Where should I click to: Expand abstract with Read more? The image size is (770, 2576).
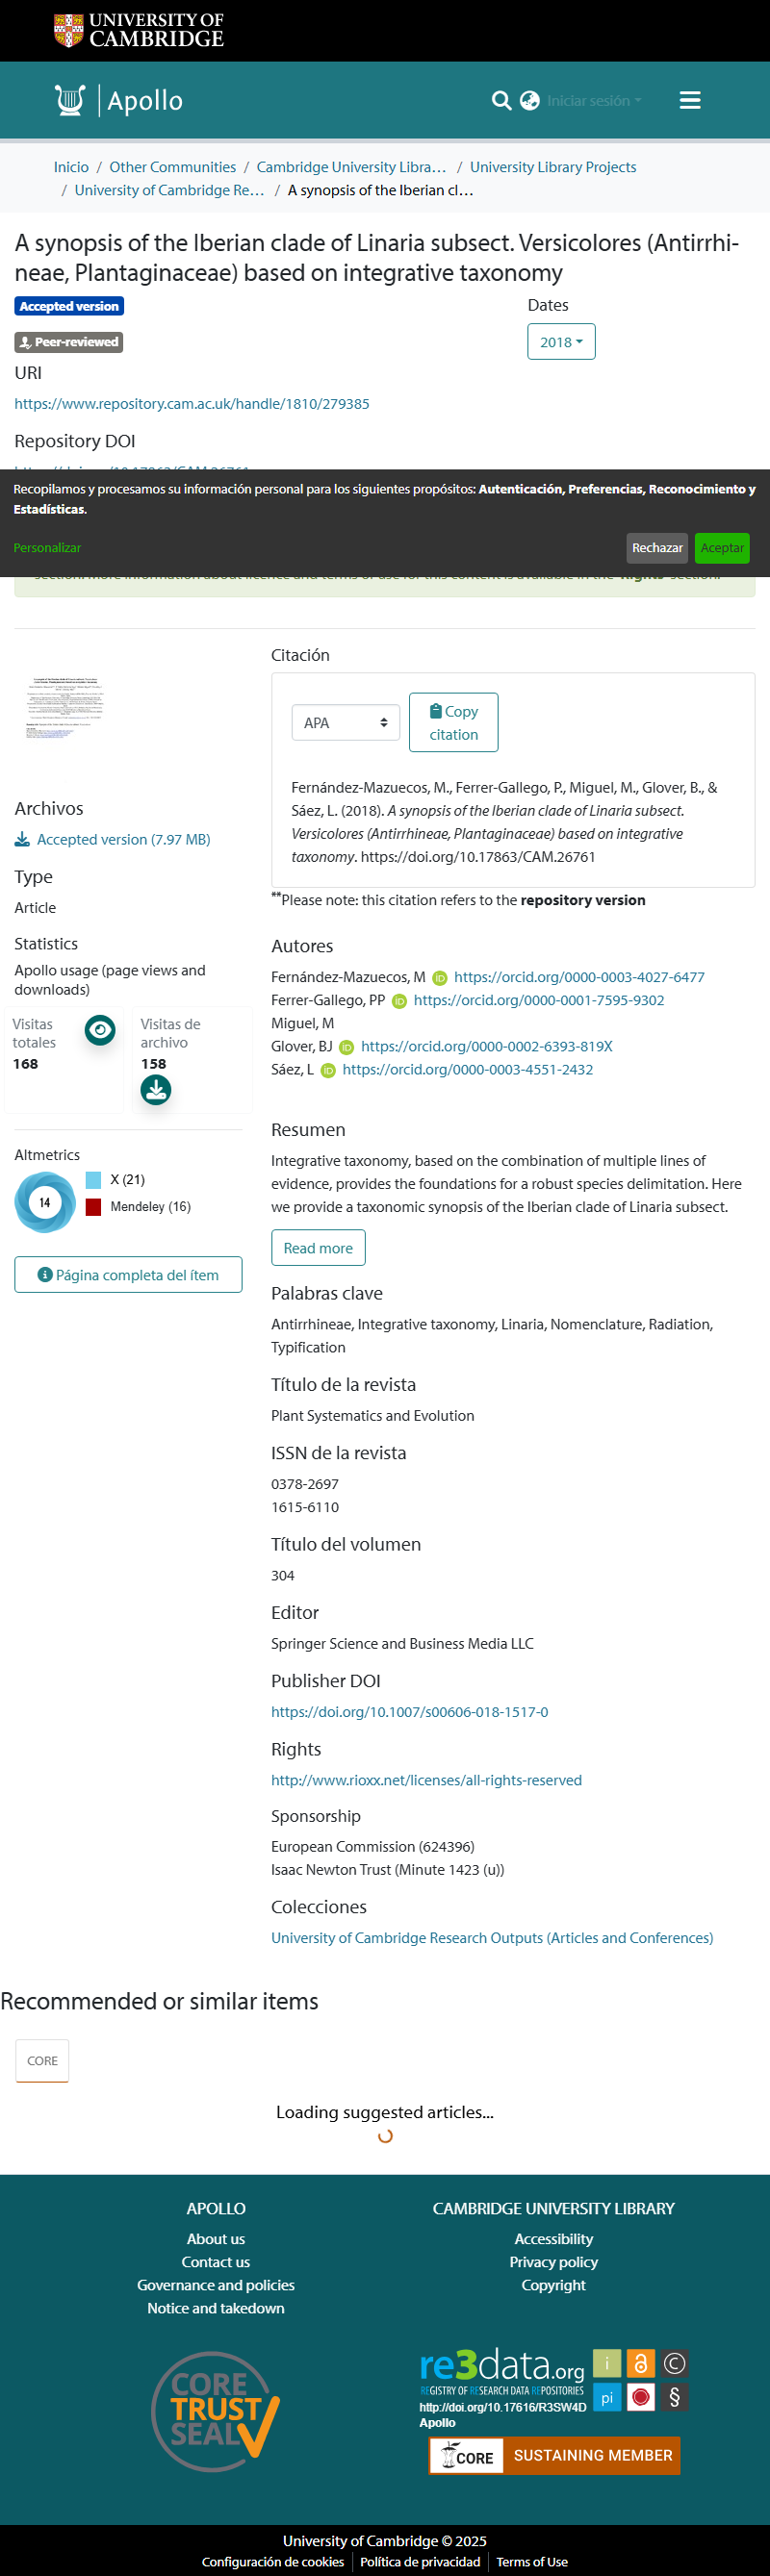pos(318,1248)
